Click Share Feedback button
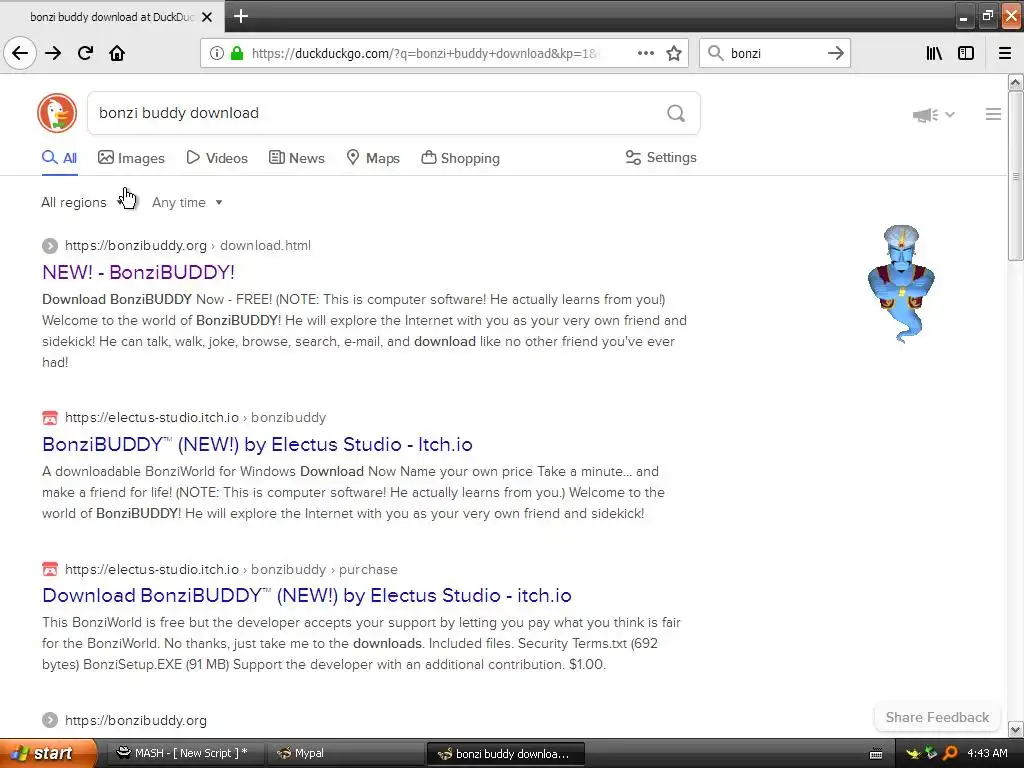The width and height of the screenshot is (1024, 768). [x=937, y=717]
